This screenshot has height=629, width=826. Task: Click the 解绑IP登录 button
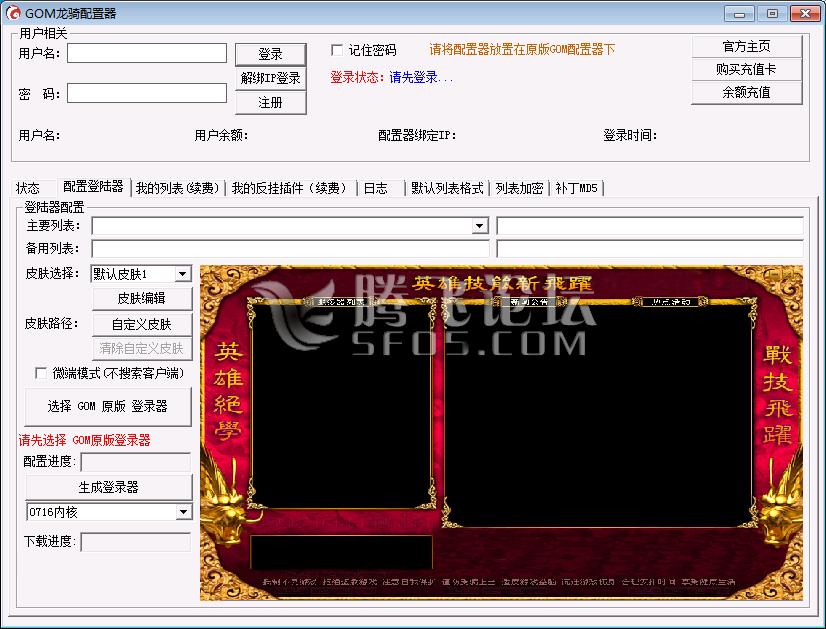pyautogui.click(x=270, y=78)
